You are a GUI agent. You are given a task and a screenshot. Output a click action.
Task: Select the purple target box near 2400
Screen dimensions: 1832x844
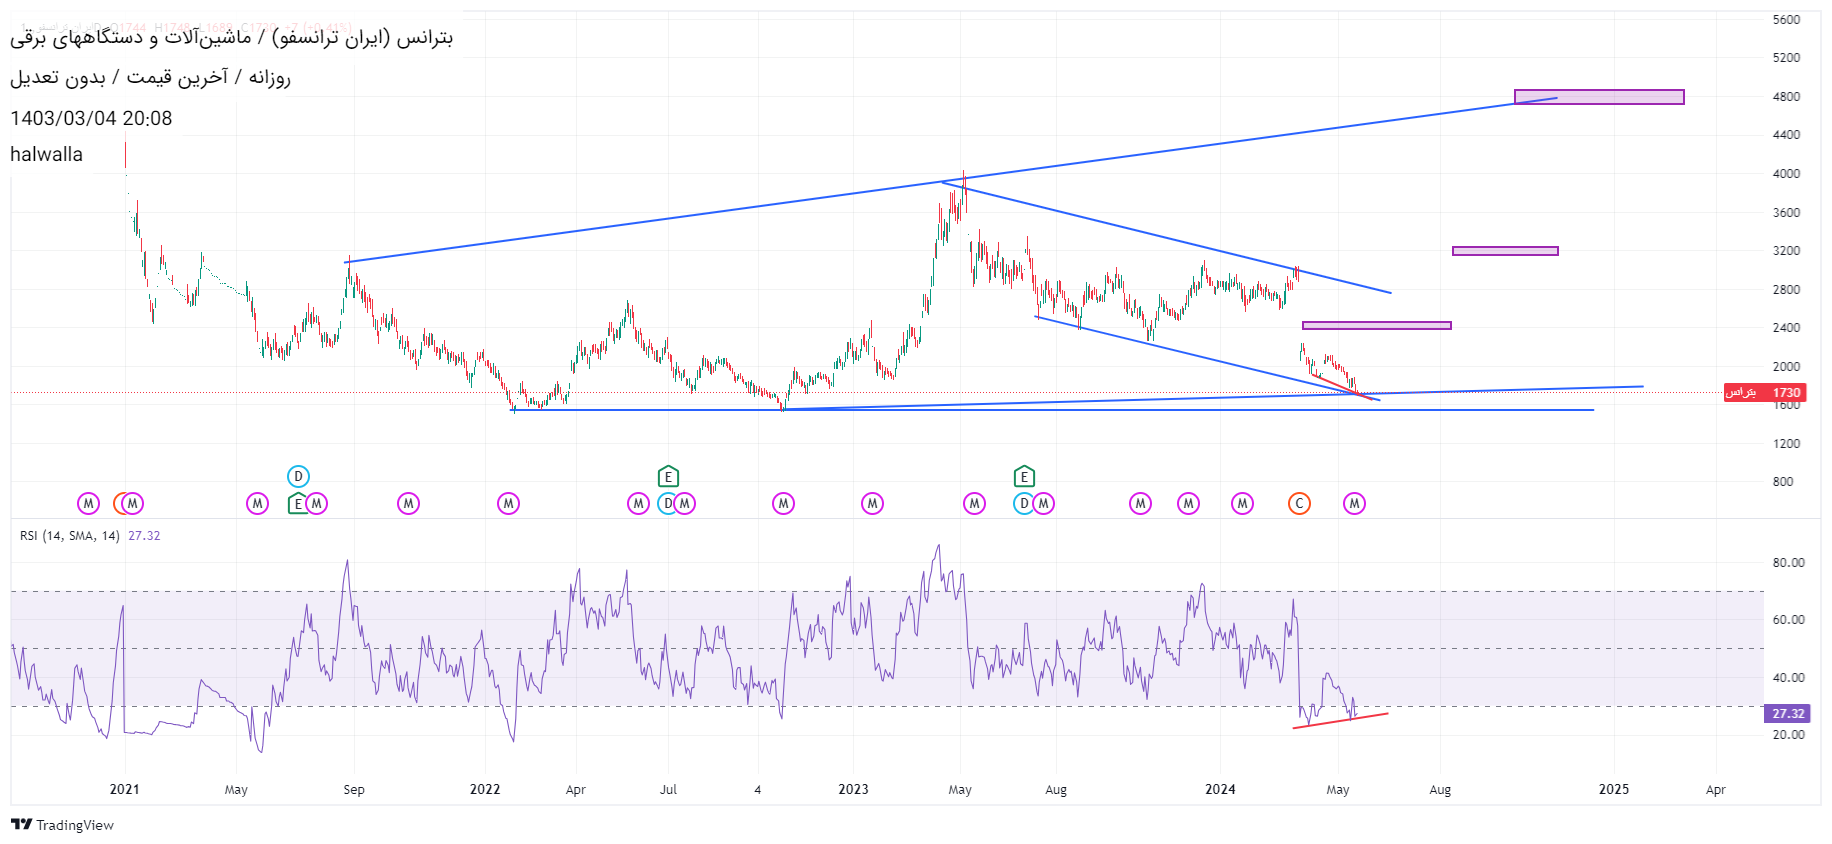[1376, 325]
